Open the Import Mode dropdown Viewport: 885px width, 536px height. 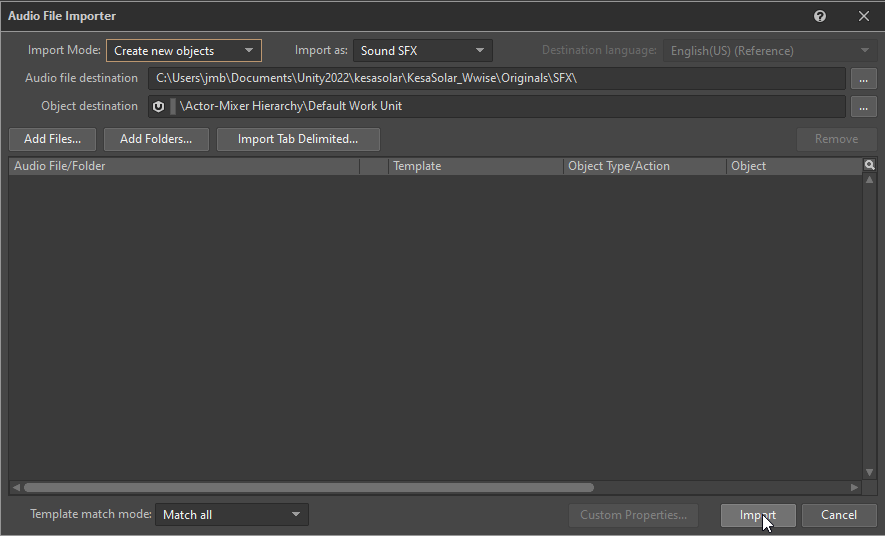(184, 50)
